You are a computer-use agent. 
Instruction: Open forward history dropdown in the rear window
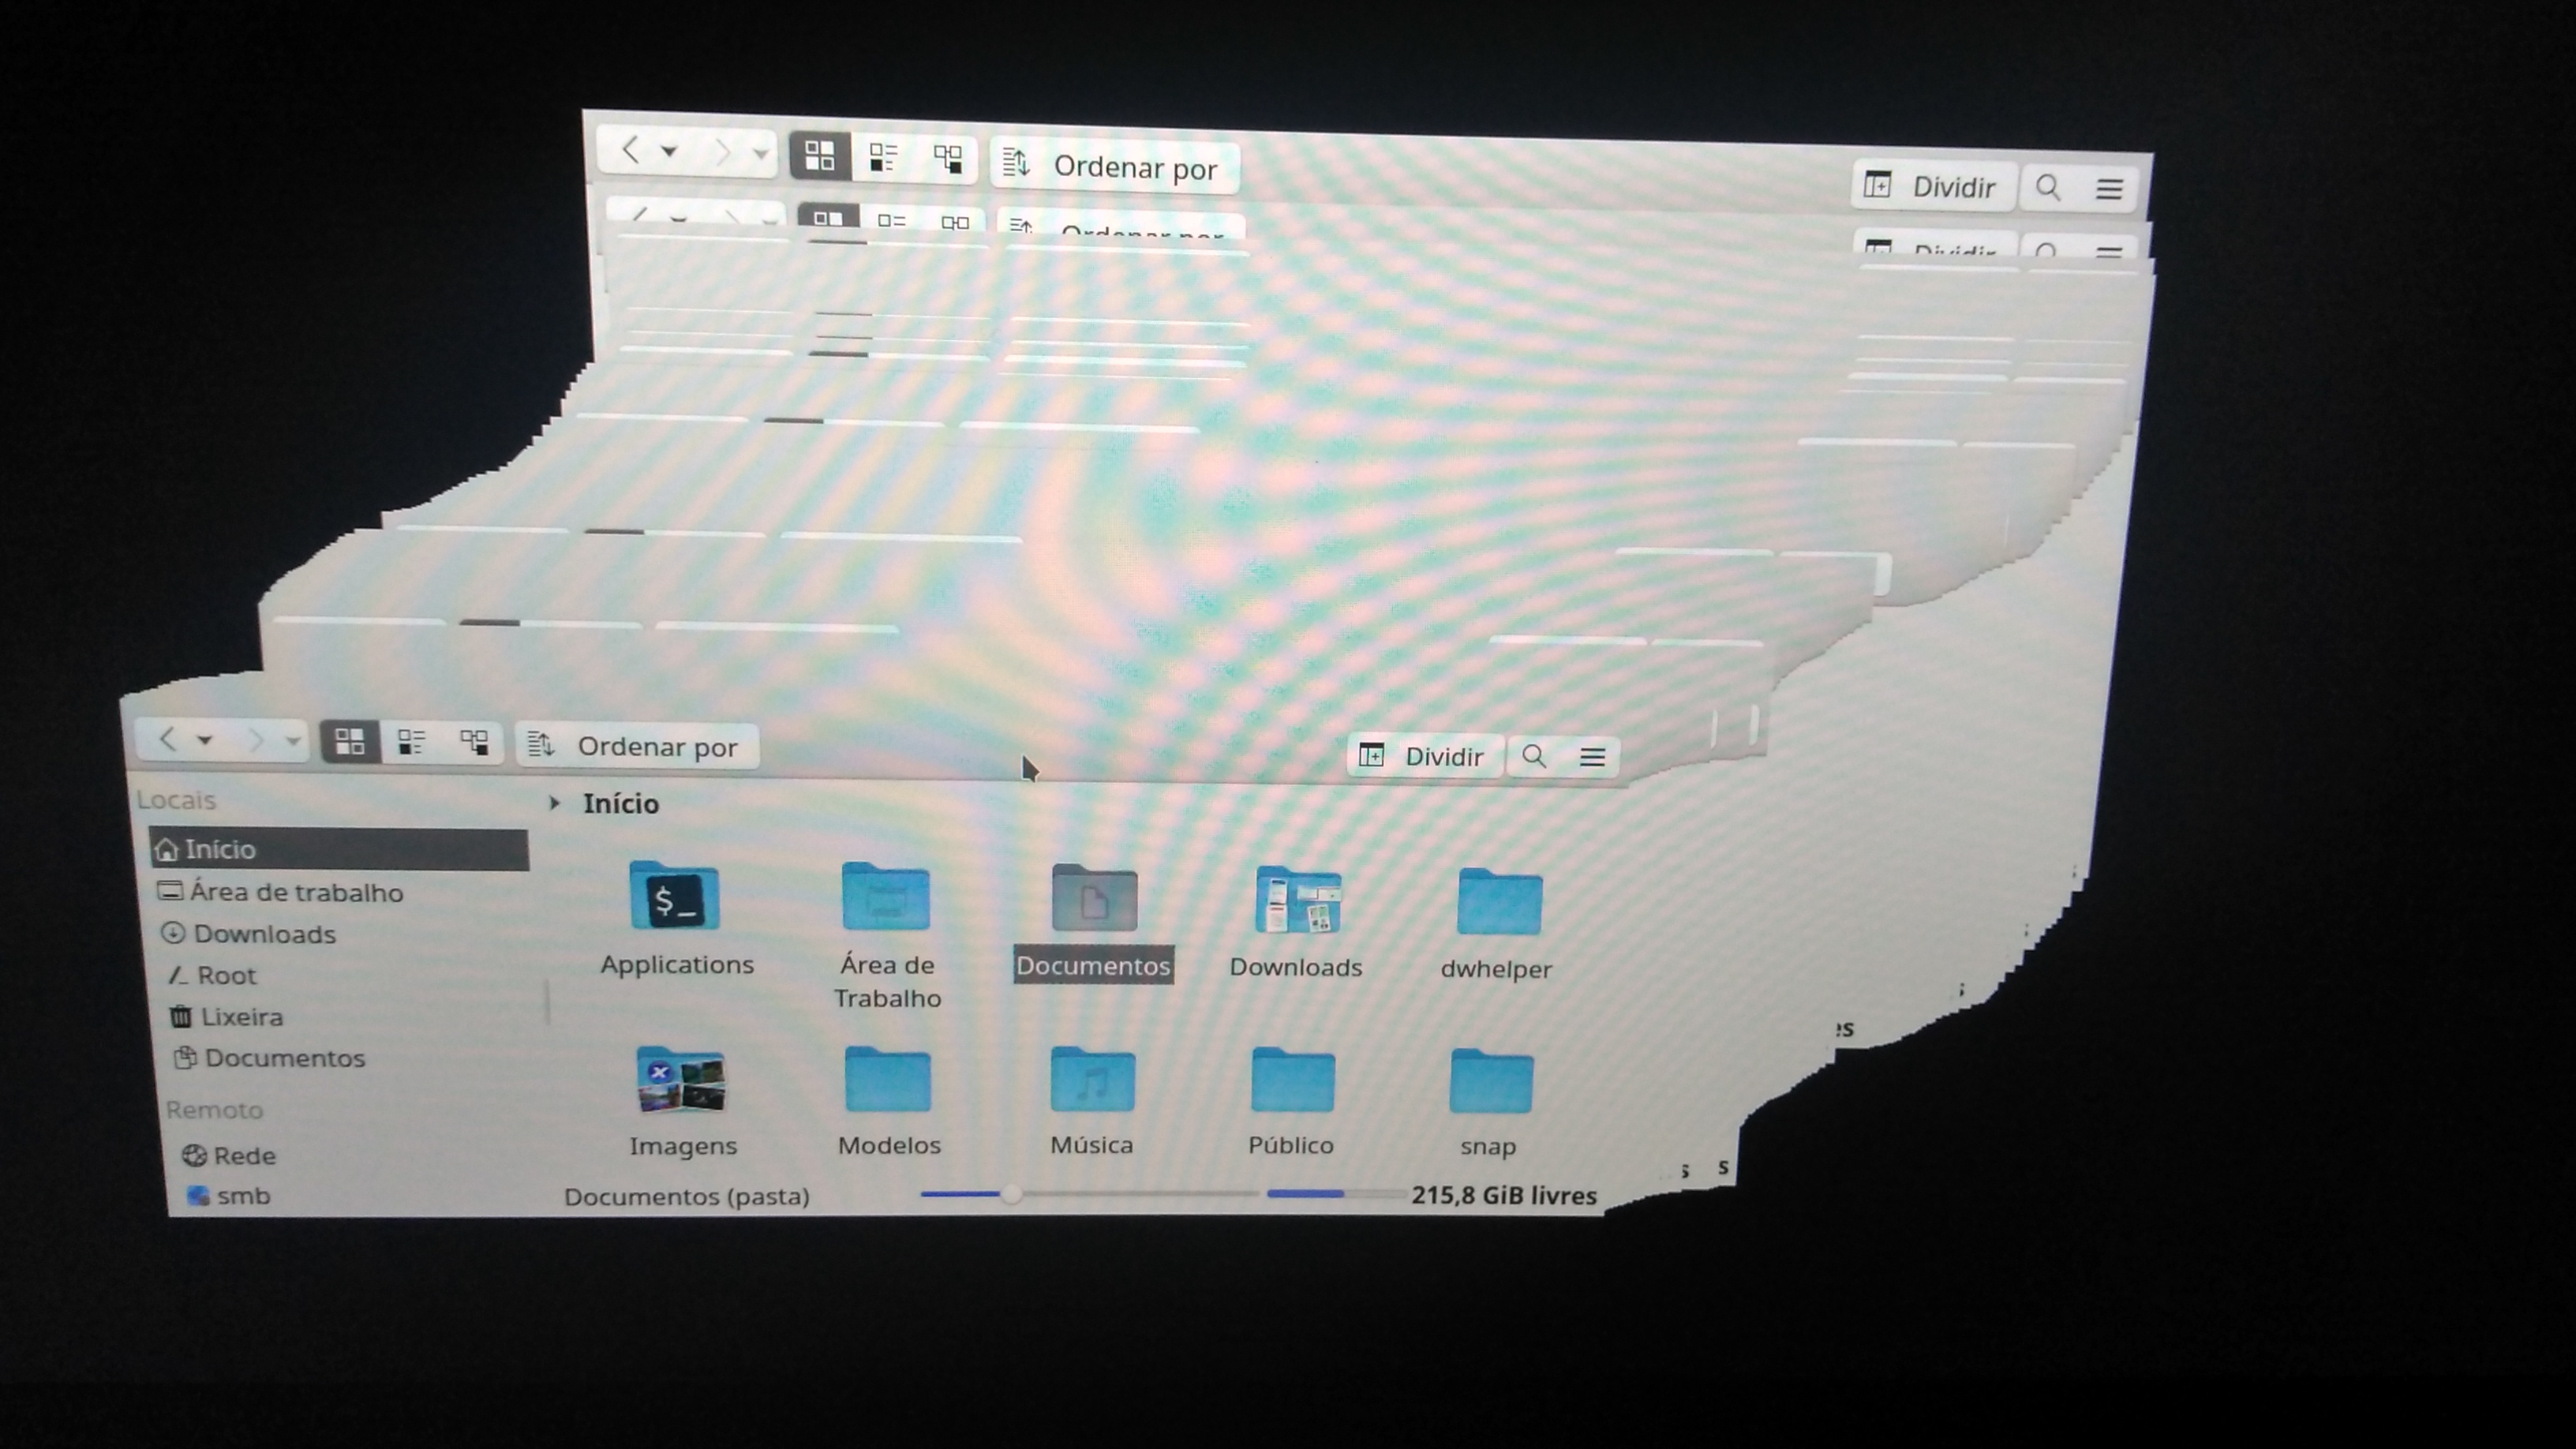760,154
